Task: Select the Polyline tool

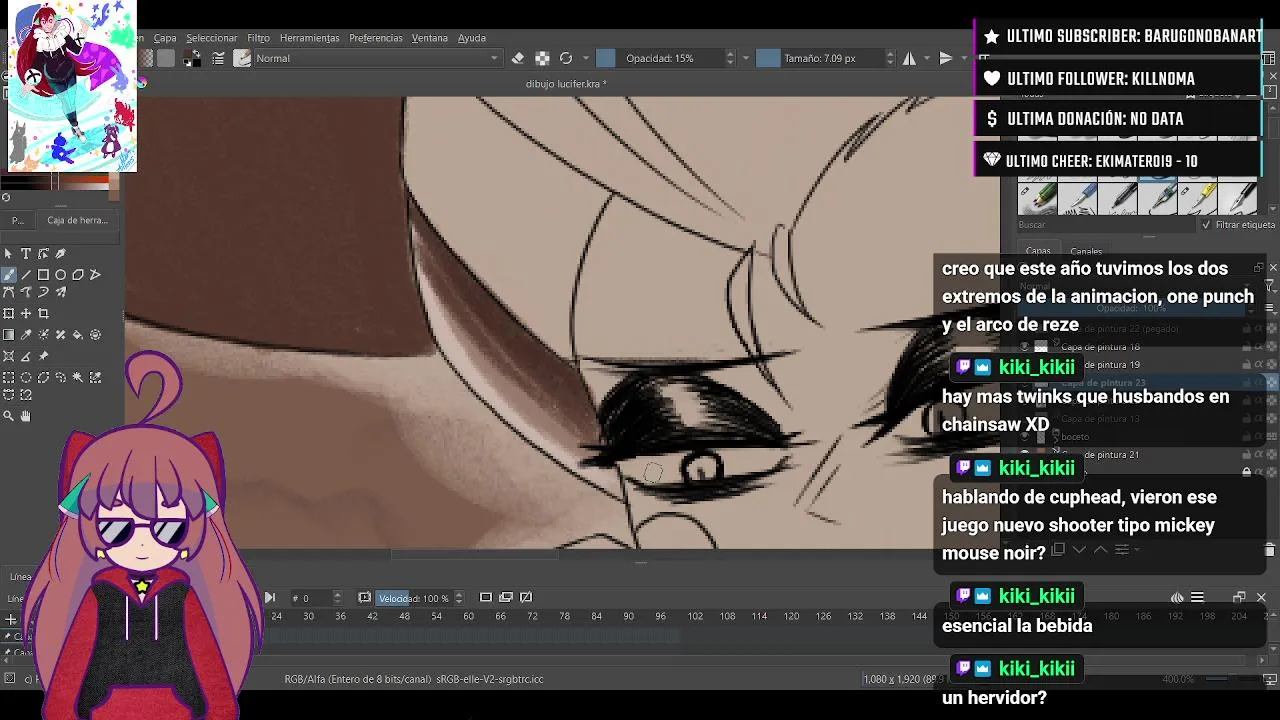Action: pos(96,275)
